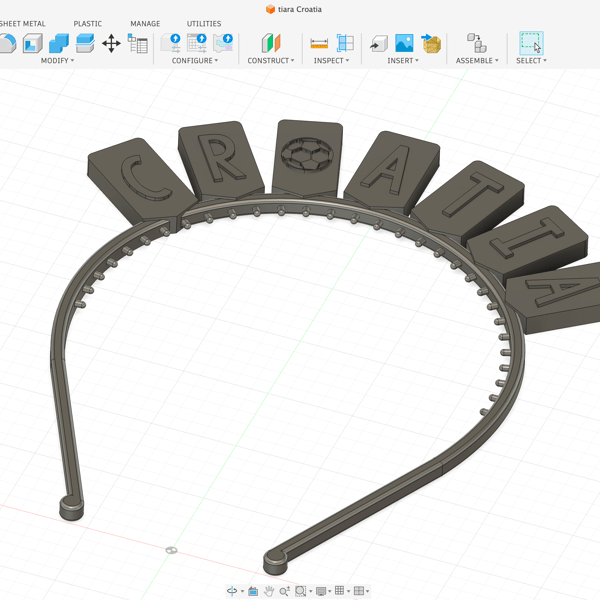Expand the CONSTRUCT dropdown menu
The height and width of the screenshot is (600, 600).
pos(271,60)
